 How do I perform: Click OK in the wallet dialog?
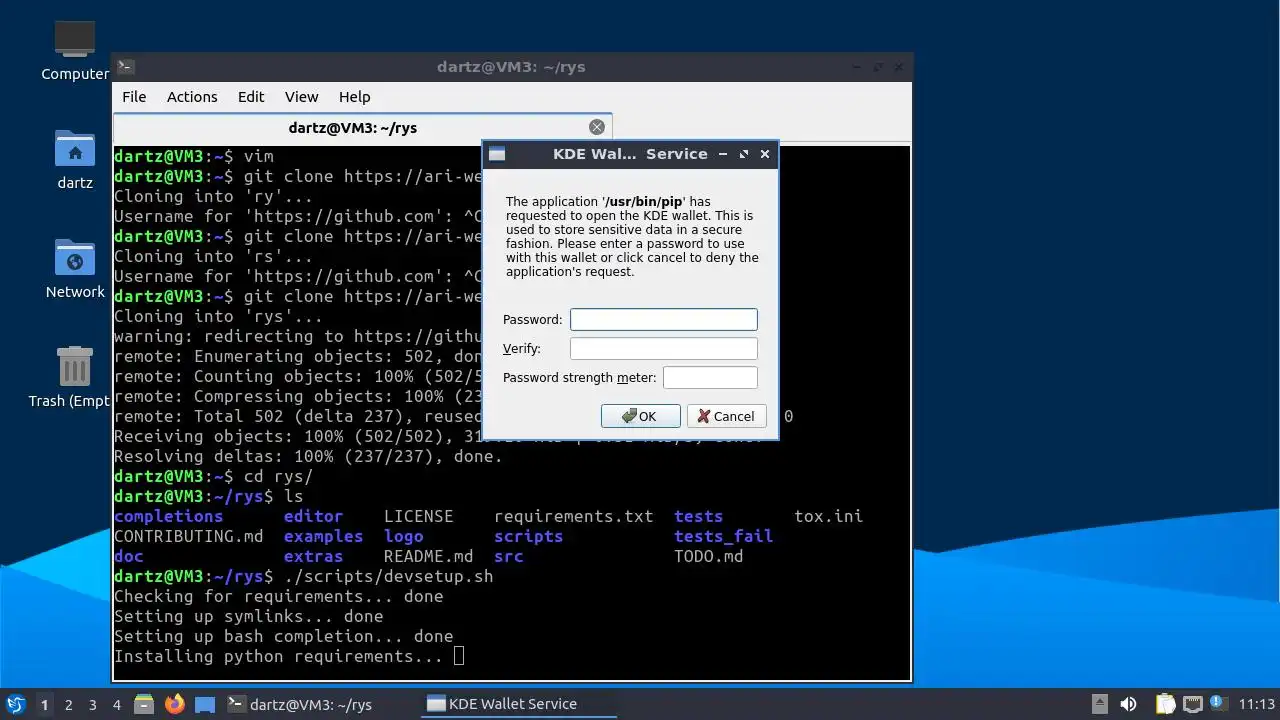pyautogui.click(x=641, y=416)
